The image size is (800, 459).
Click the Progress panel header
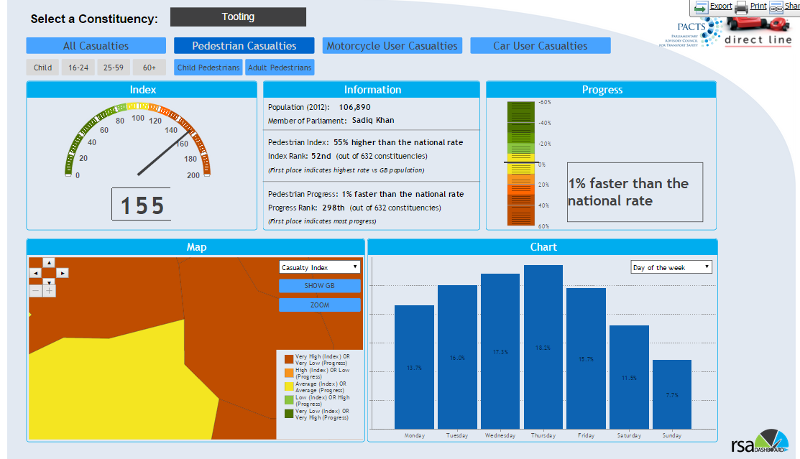point(602,90)
